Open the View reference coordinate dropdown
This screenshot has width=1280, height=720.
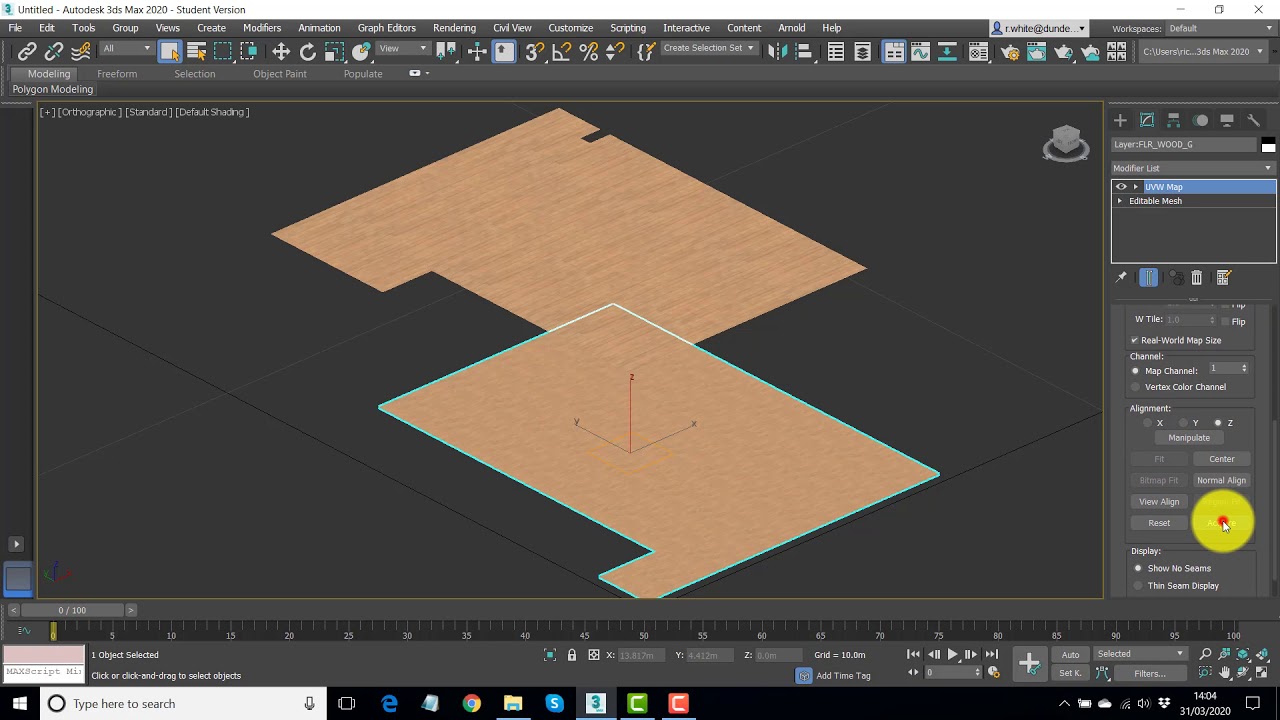tap(403, 48)
